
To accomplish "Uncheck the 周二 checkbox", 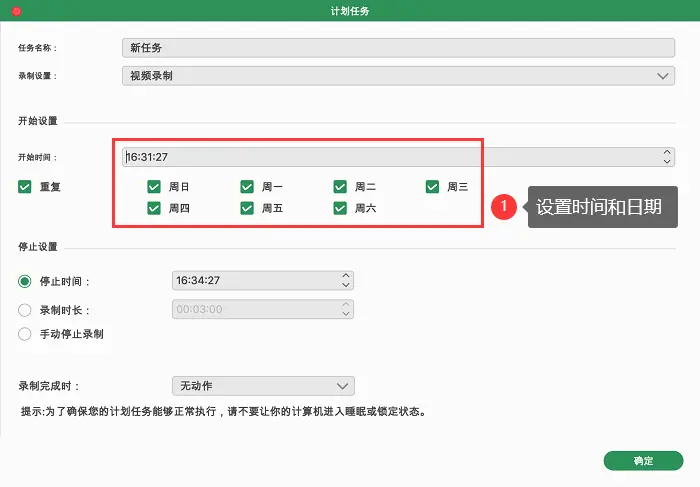I will (340, 187).
